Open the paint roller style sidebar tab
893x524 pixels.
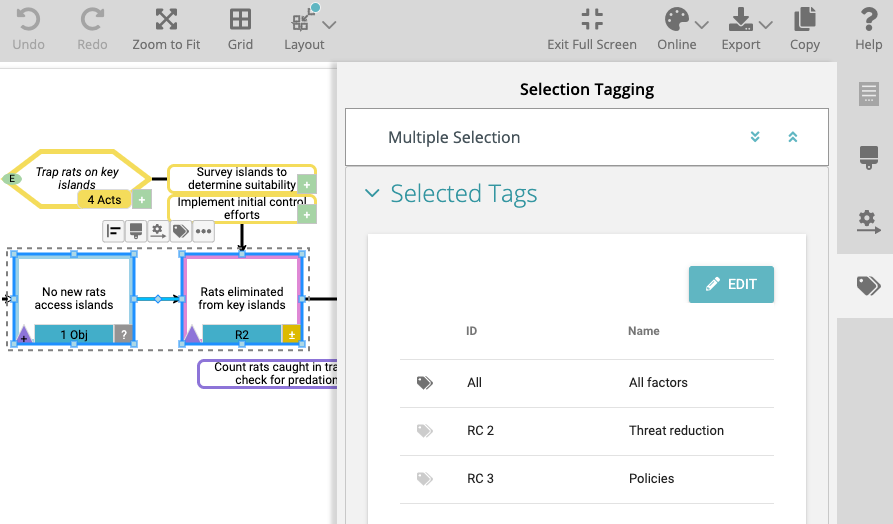[x=868, y=157]
